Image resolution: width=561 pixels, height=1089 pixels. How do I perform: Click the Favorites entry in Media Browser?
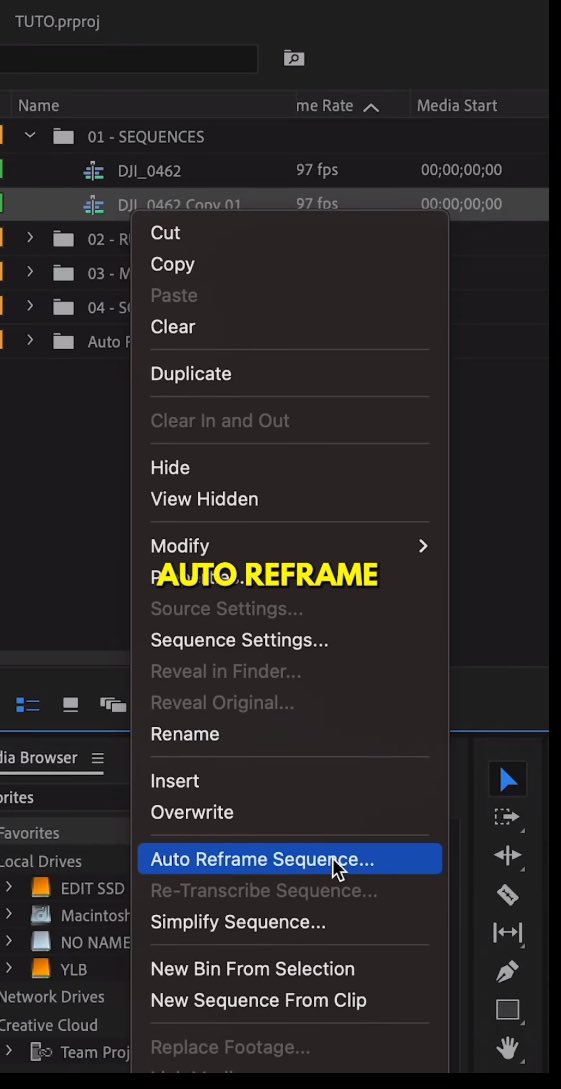pyautogui.click(x=29, y=832)
